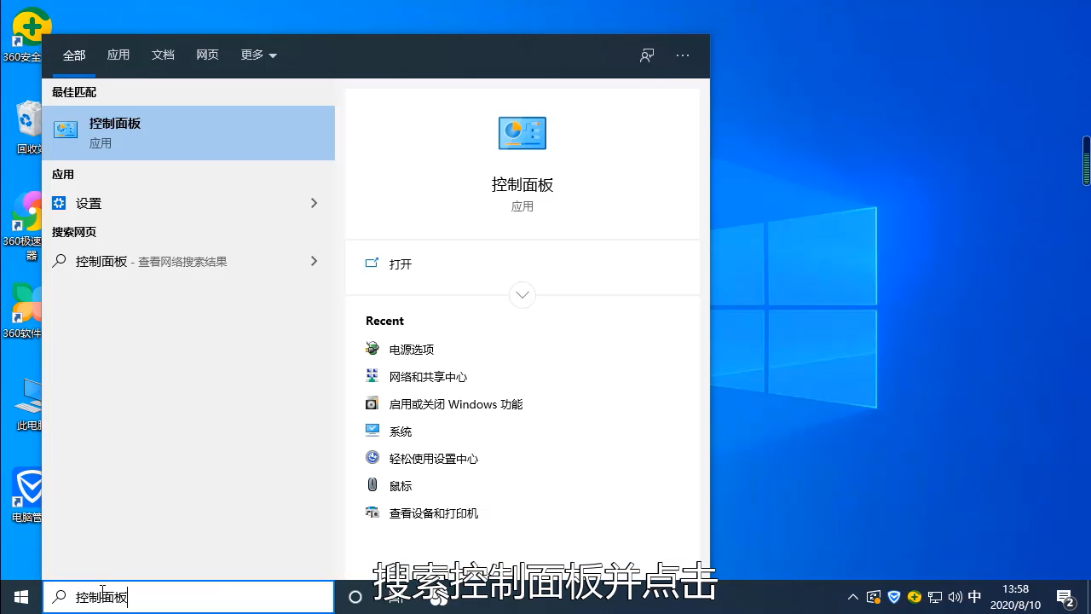1091x614 pixels.
Task: Click the open-window icon beside 打开
Action: (372, 263)
